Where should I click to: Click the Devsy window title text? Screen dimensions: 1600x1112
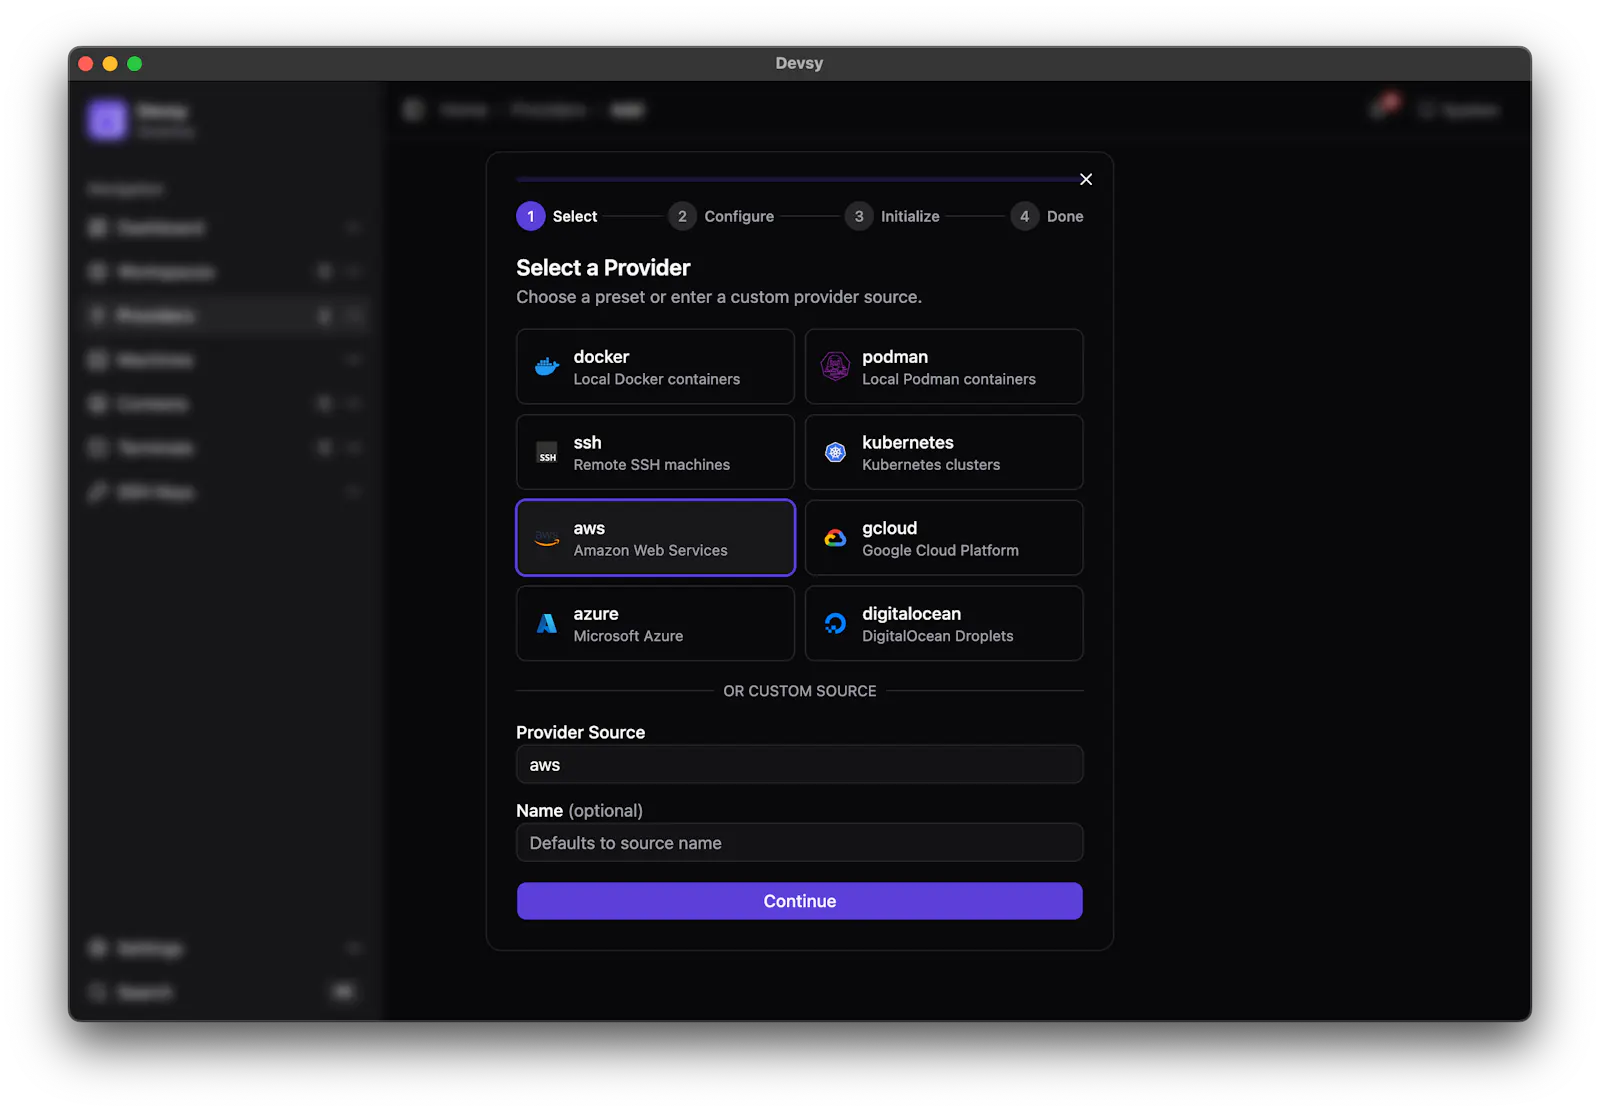click(800, 63)
